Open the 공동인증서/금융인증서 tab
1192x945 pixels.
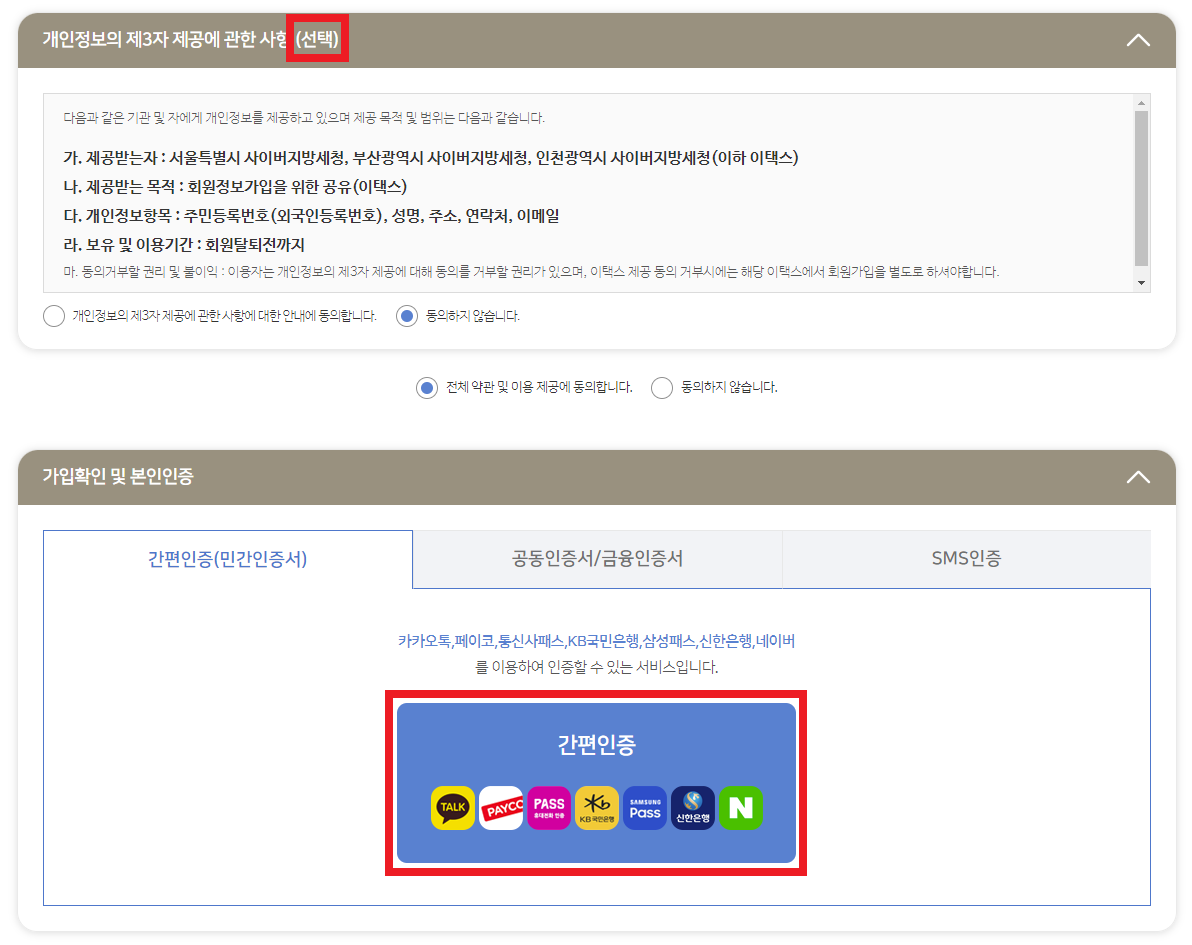point(598,559)
